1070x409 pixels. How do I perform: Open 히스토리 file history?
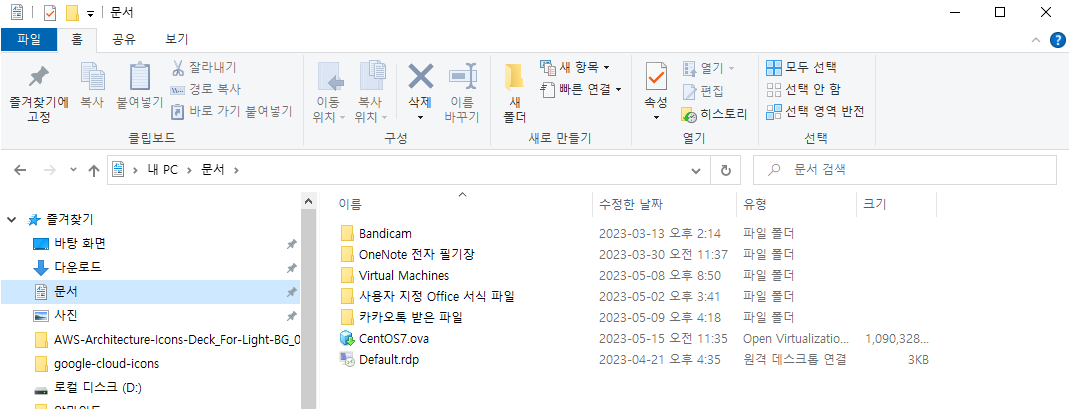coord(714,114)
